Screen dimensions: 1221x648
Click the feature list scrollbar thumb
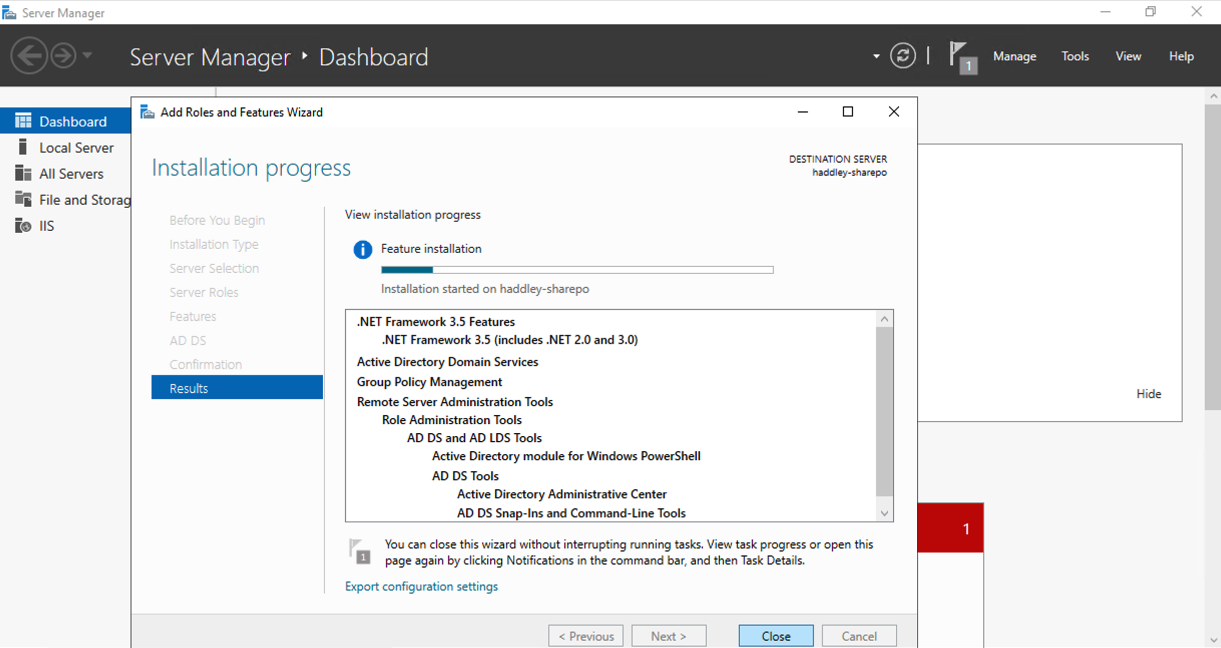click(x=884, y=411)
